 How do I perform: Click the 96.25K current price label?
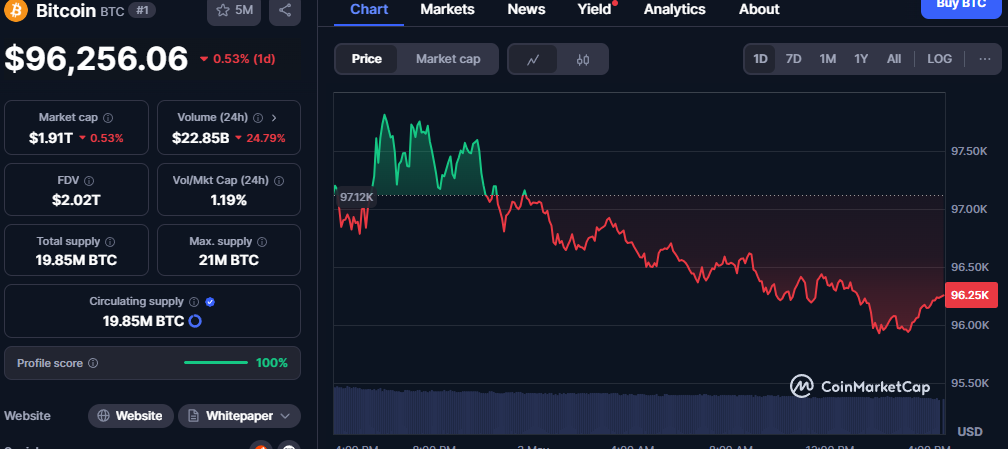(971, 295)
